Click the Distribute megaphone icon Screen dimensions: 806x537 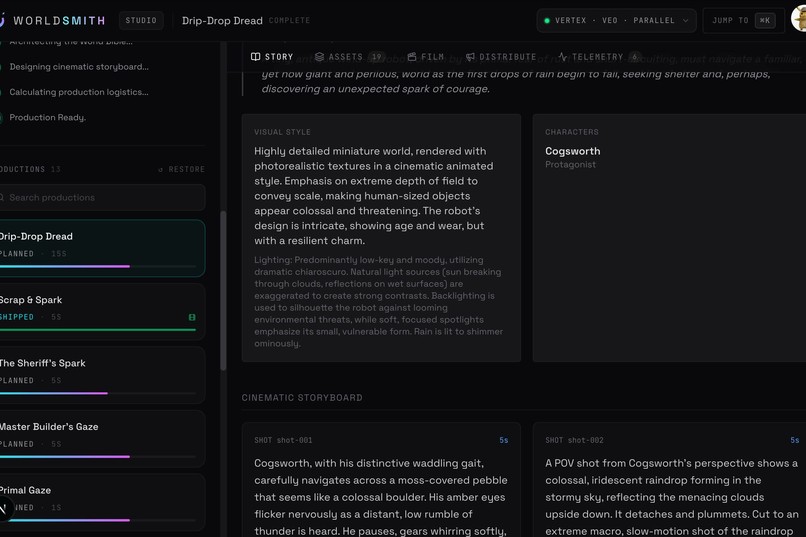tap(470, 57)
